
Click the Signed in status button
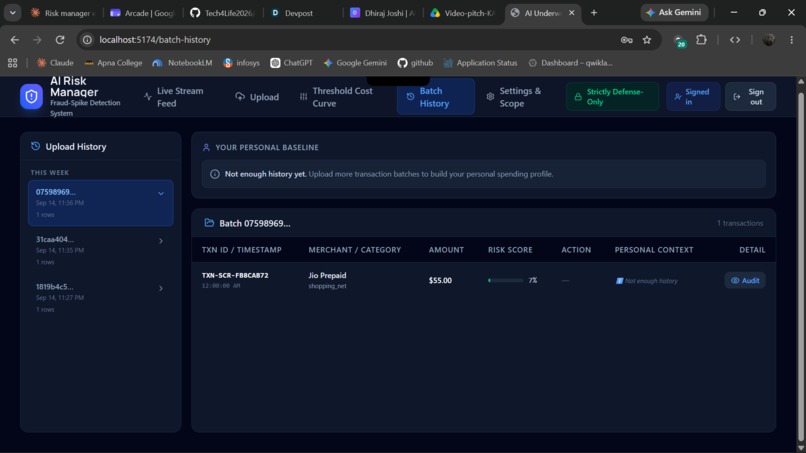pyautogui.click(x=693, y=97)
